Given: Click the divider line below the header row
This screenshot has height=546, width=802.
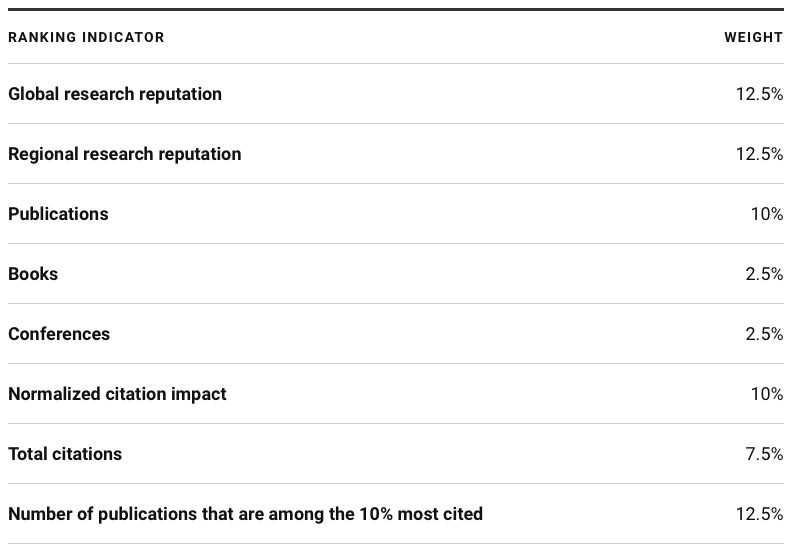Looking at the screenshot, I should pos(400,64).
